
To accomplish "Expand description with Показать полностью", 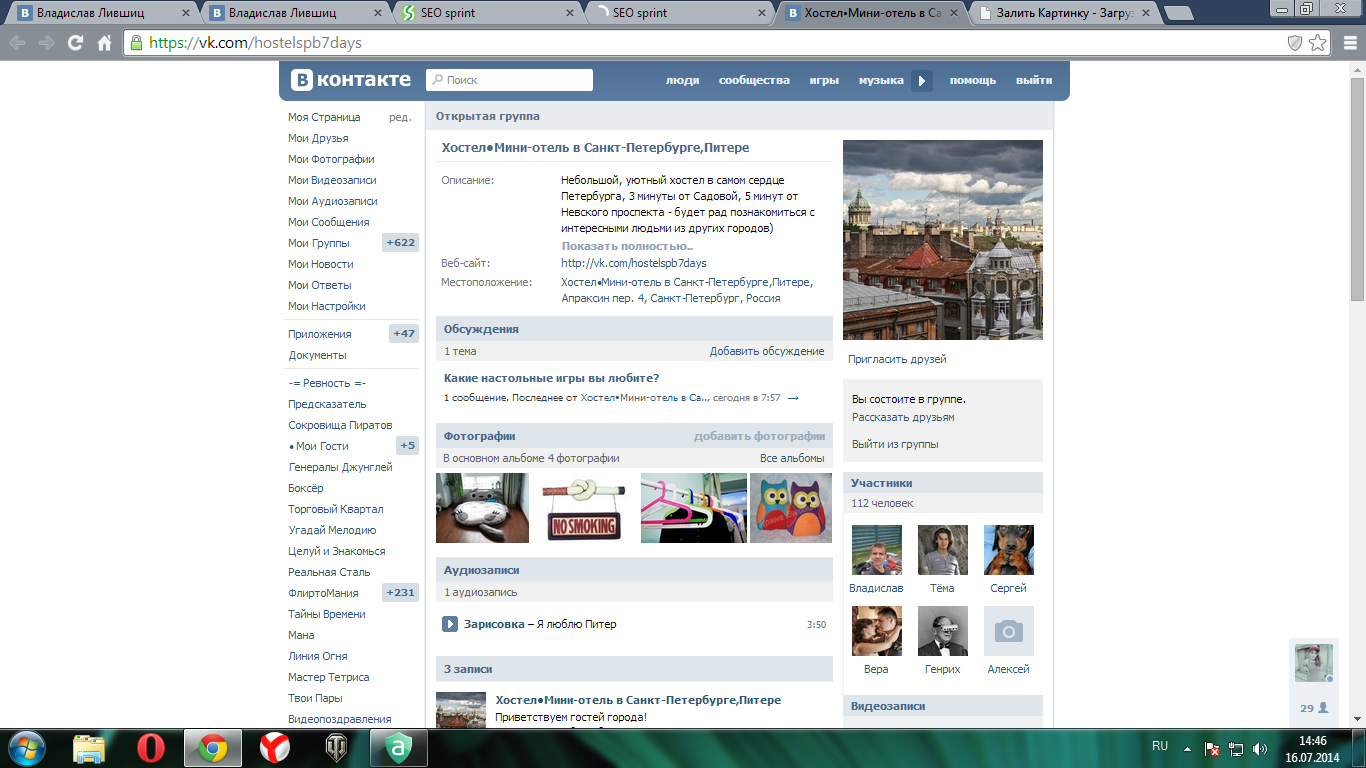I will pos(627,246).
